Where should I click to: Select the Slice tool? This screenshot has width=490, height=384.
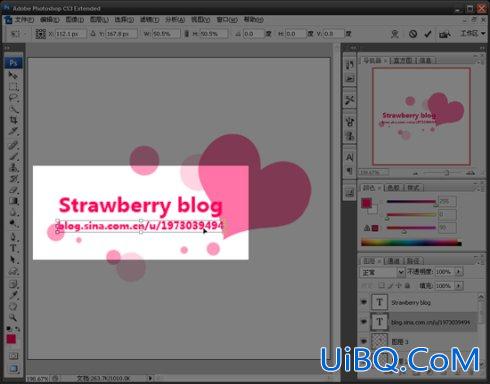click(x=13, y=131)
